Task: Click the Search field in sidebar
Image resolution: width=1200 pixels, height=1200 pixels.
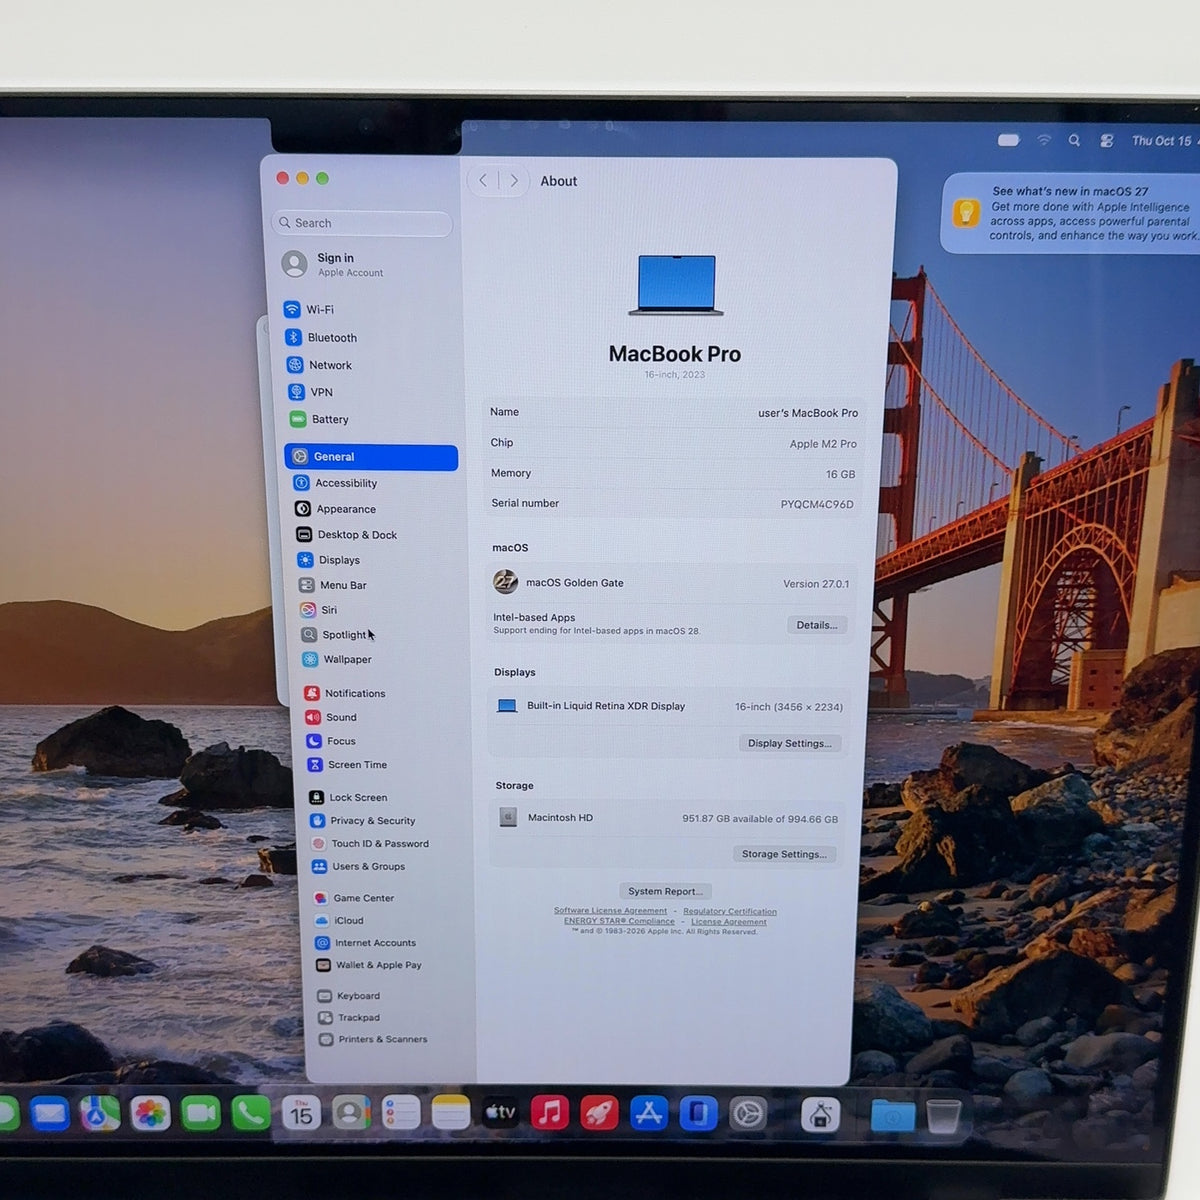Action: pos(362,223)
